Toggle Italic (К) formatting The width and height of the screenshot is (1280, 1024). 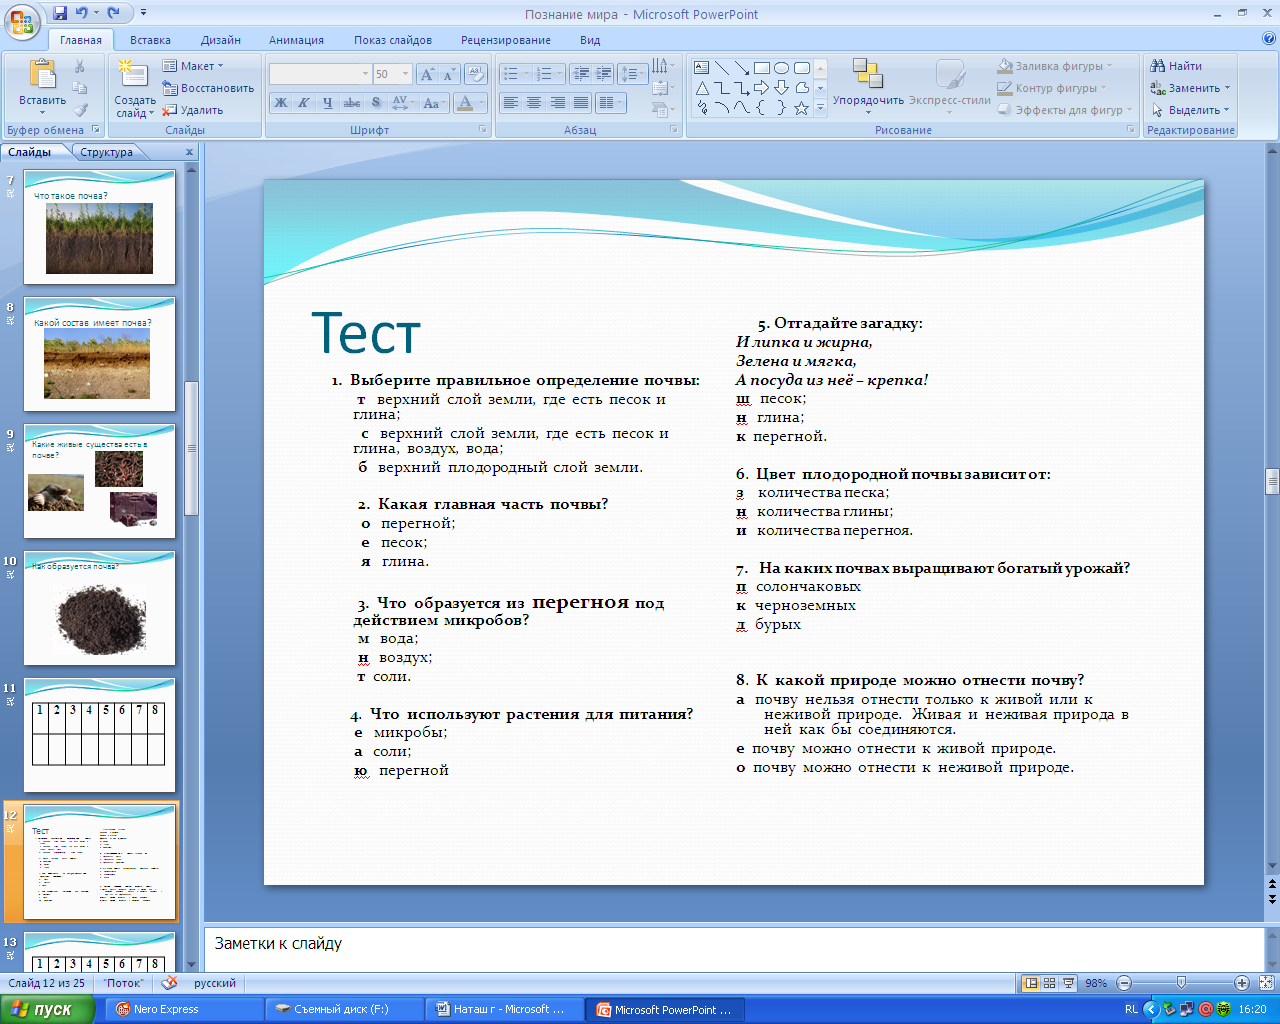(x=304, y=102)
